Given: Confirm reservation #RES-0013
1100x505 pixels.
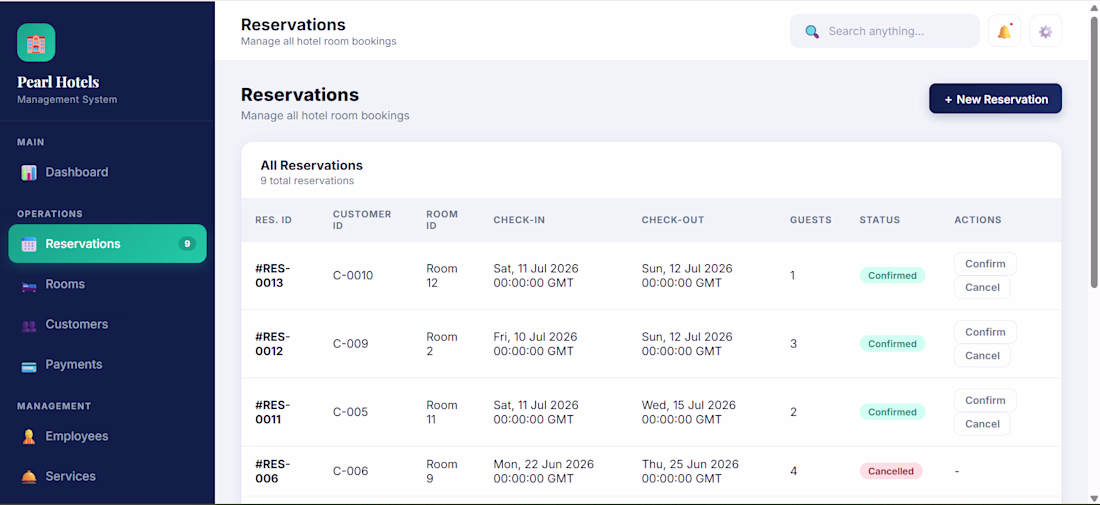Looking at the screenshot, I should 985,264.
